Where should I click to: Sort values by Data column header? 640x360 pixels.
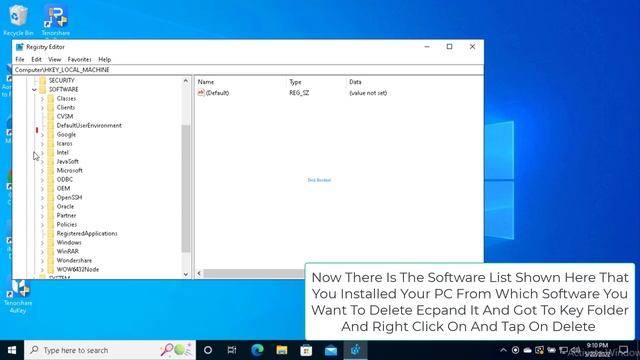(355, 82)
